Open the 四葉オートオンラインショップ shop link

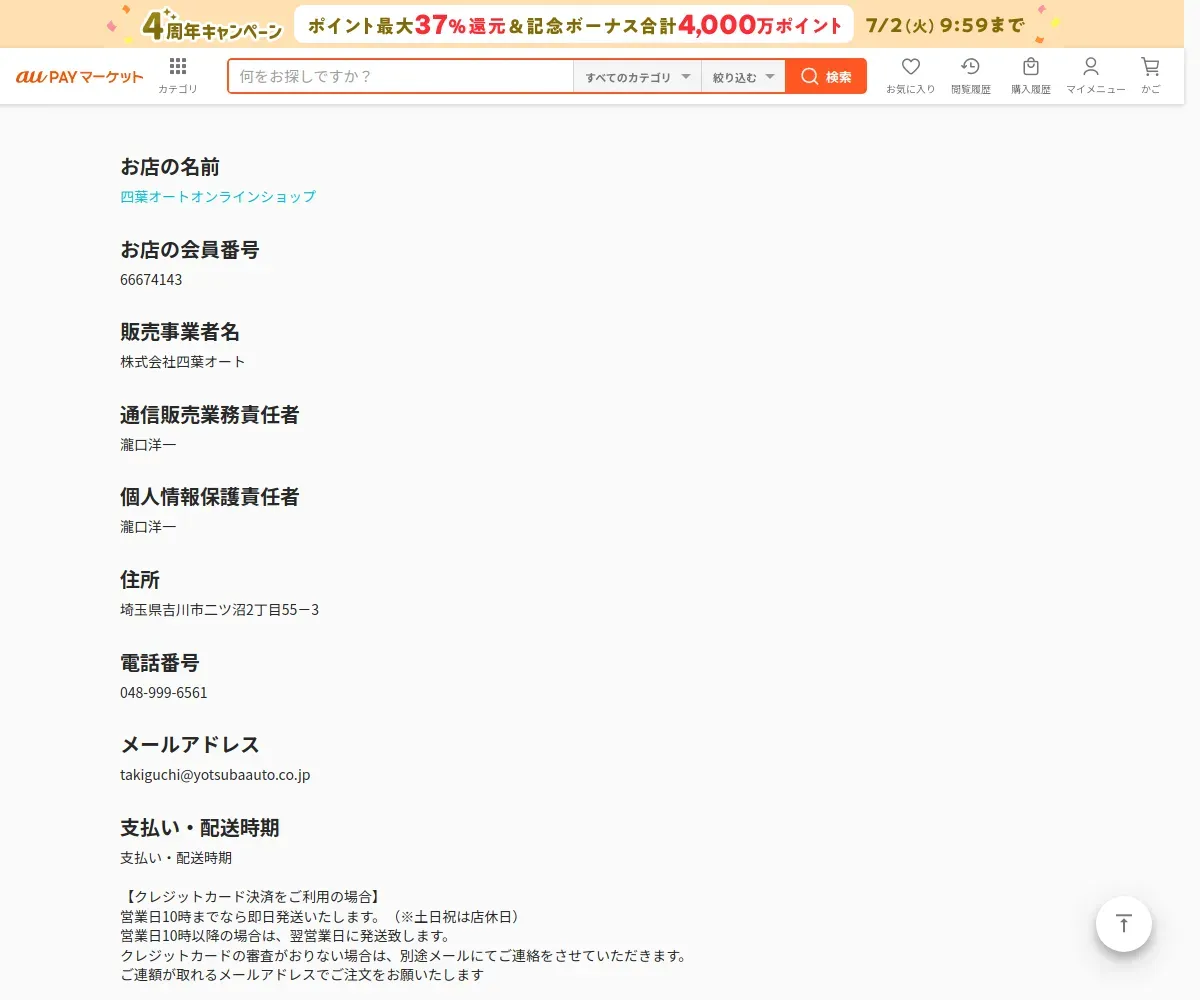point(218,197)
